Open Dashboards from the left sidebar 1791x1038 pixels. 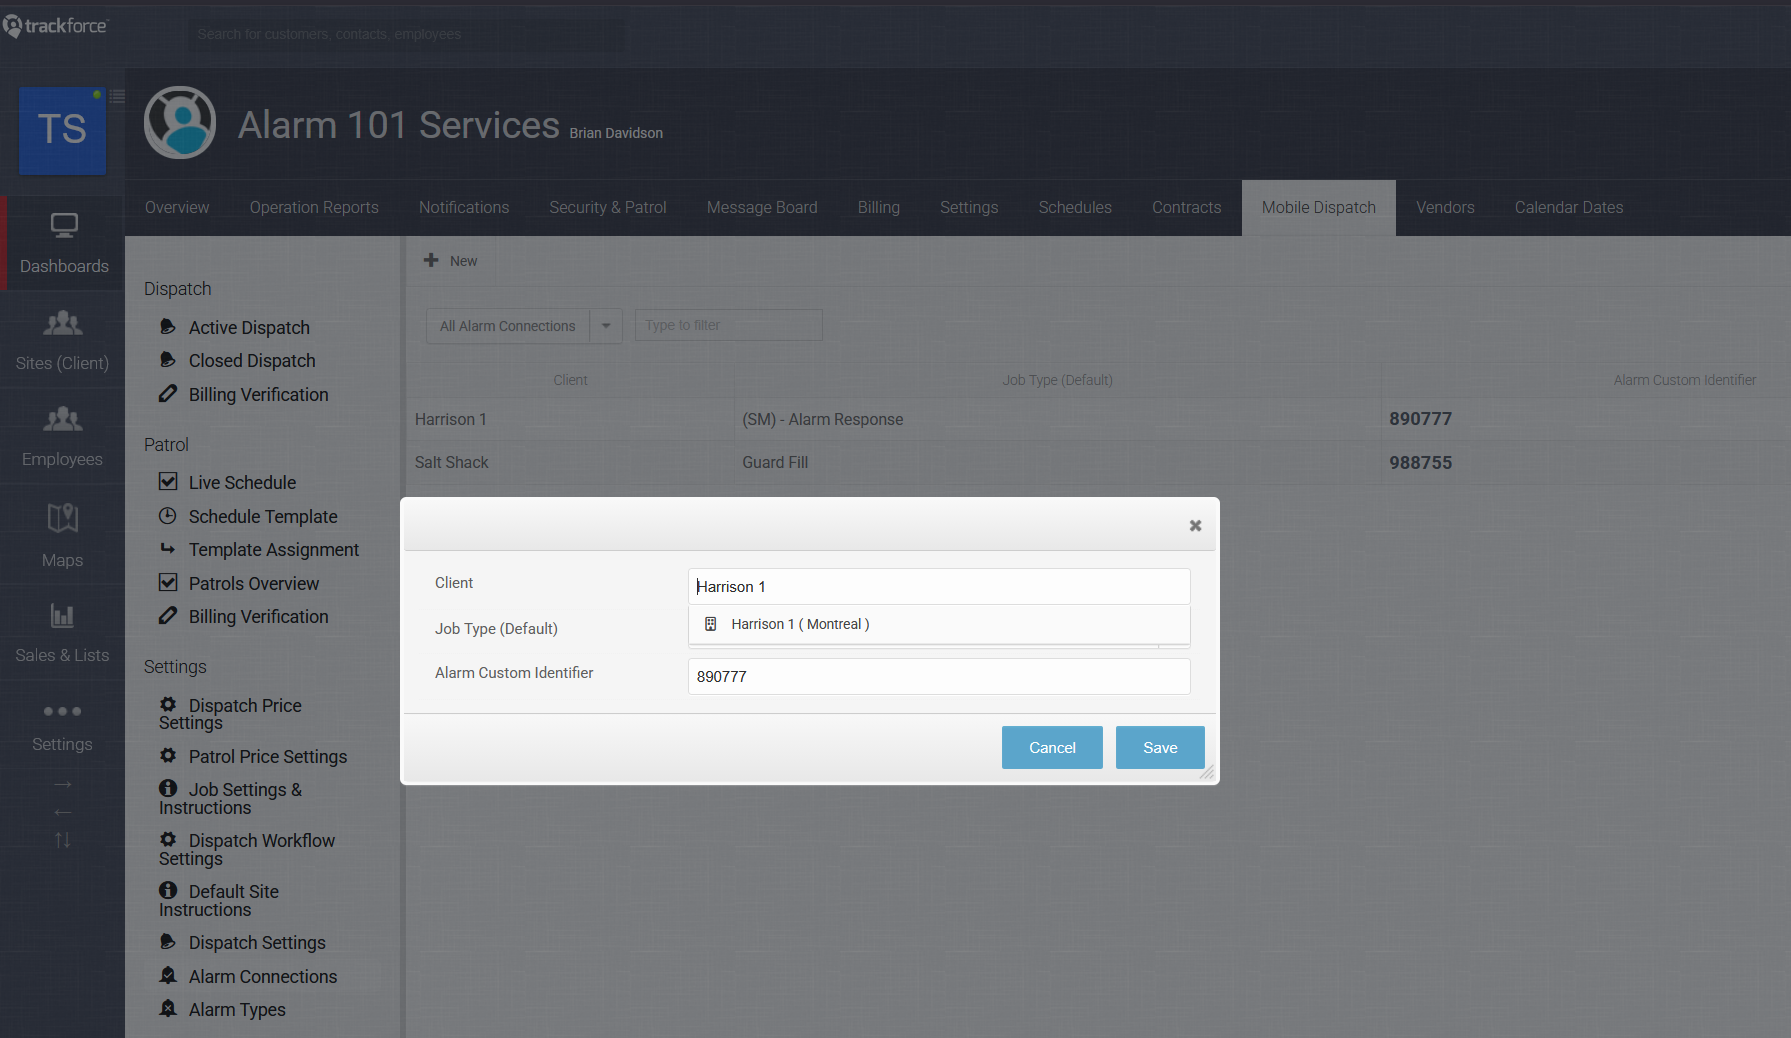pyautogui.click(x=64, y=243)
